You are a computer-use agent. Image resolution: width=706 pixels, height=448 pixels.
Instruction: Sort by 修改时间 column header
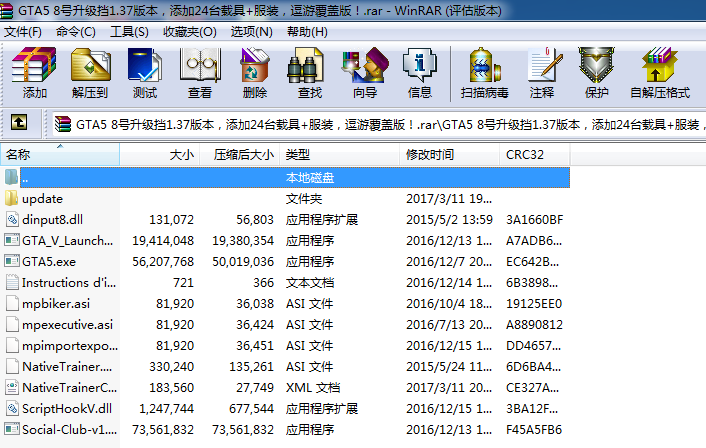[449, 154]
